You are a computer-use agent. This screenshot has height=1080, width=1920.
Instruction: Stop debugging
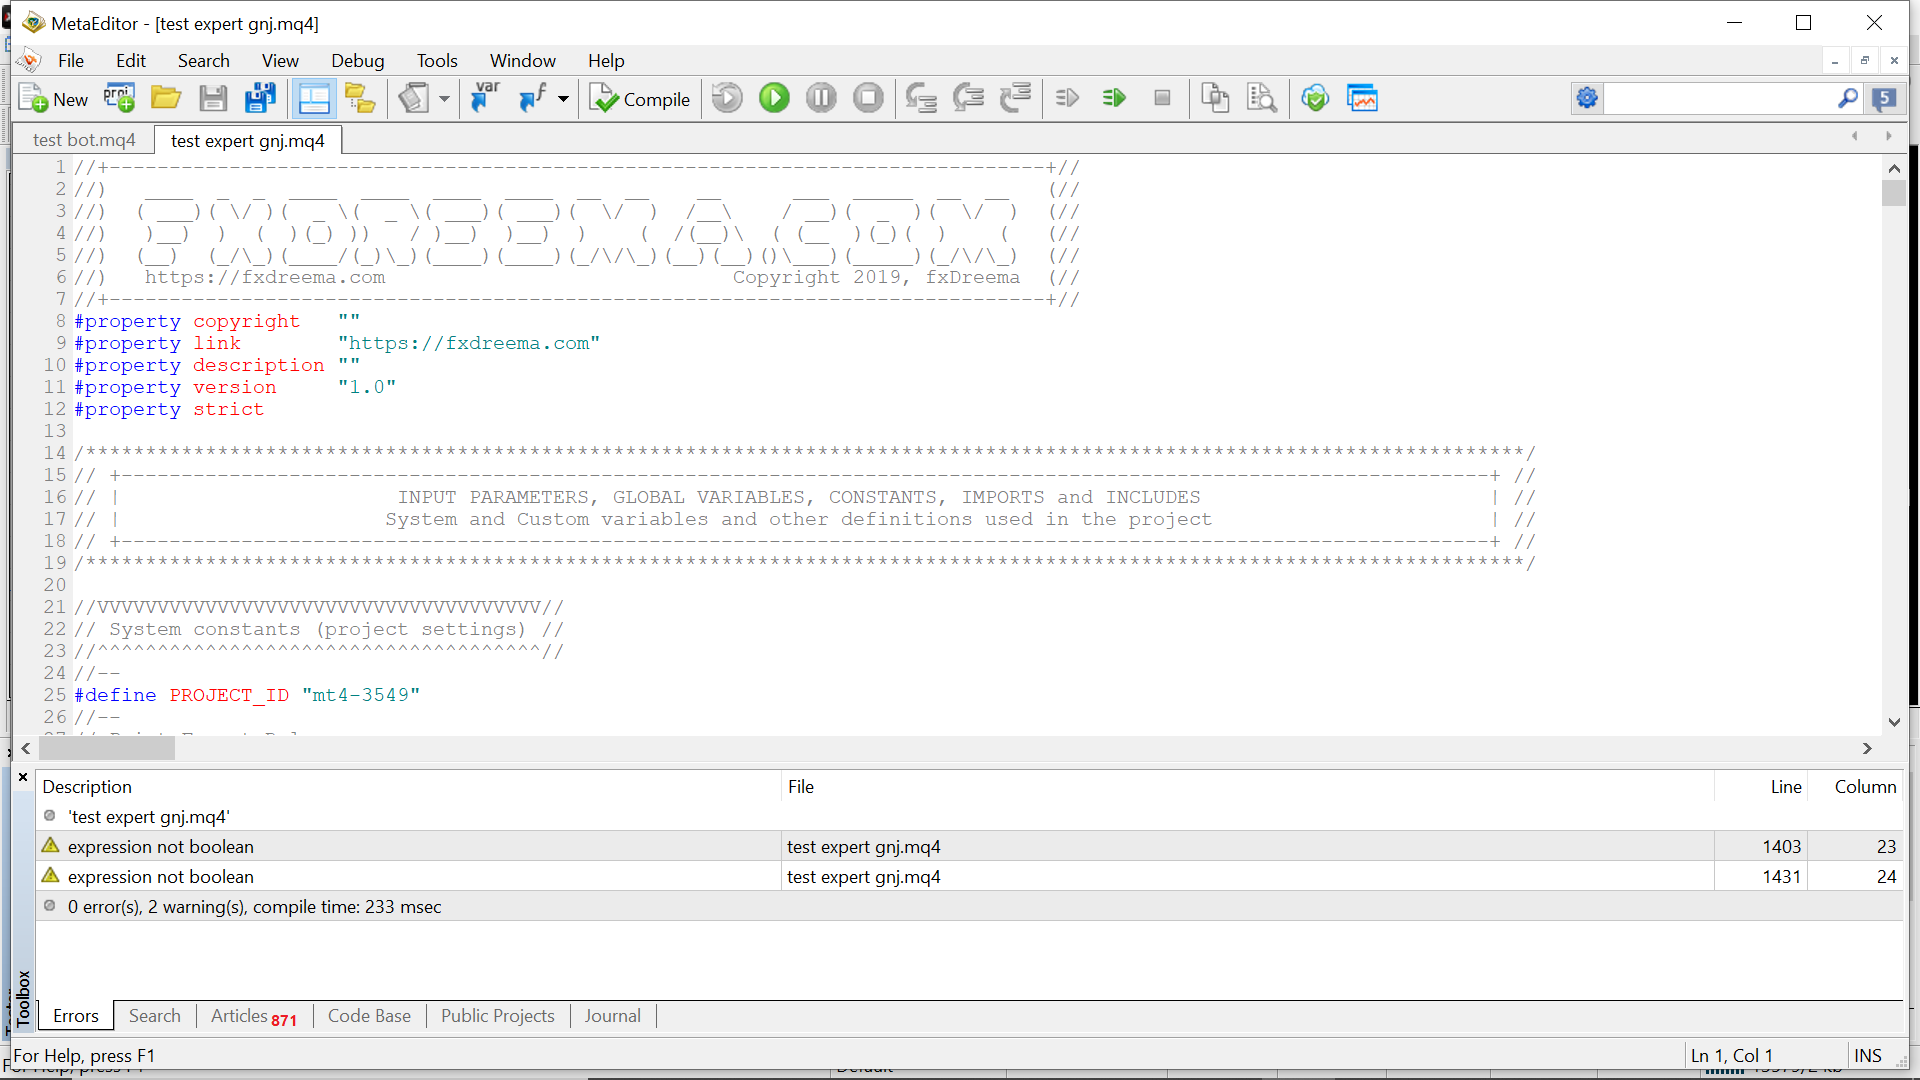tap(868, 98)
